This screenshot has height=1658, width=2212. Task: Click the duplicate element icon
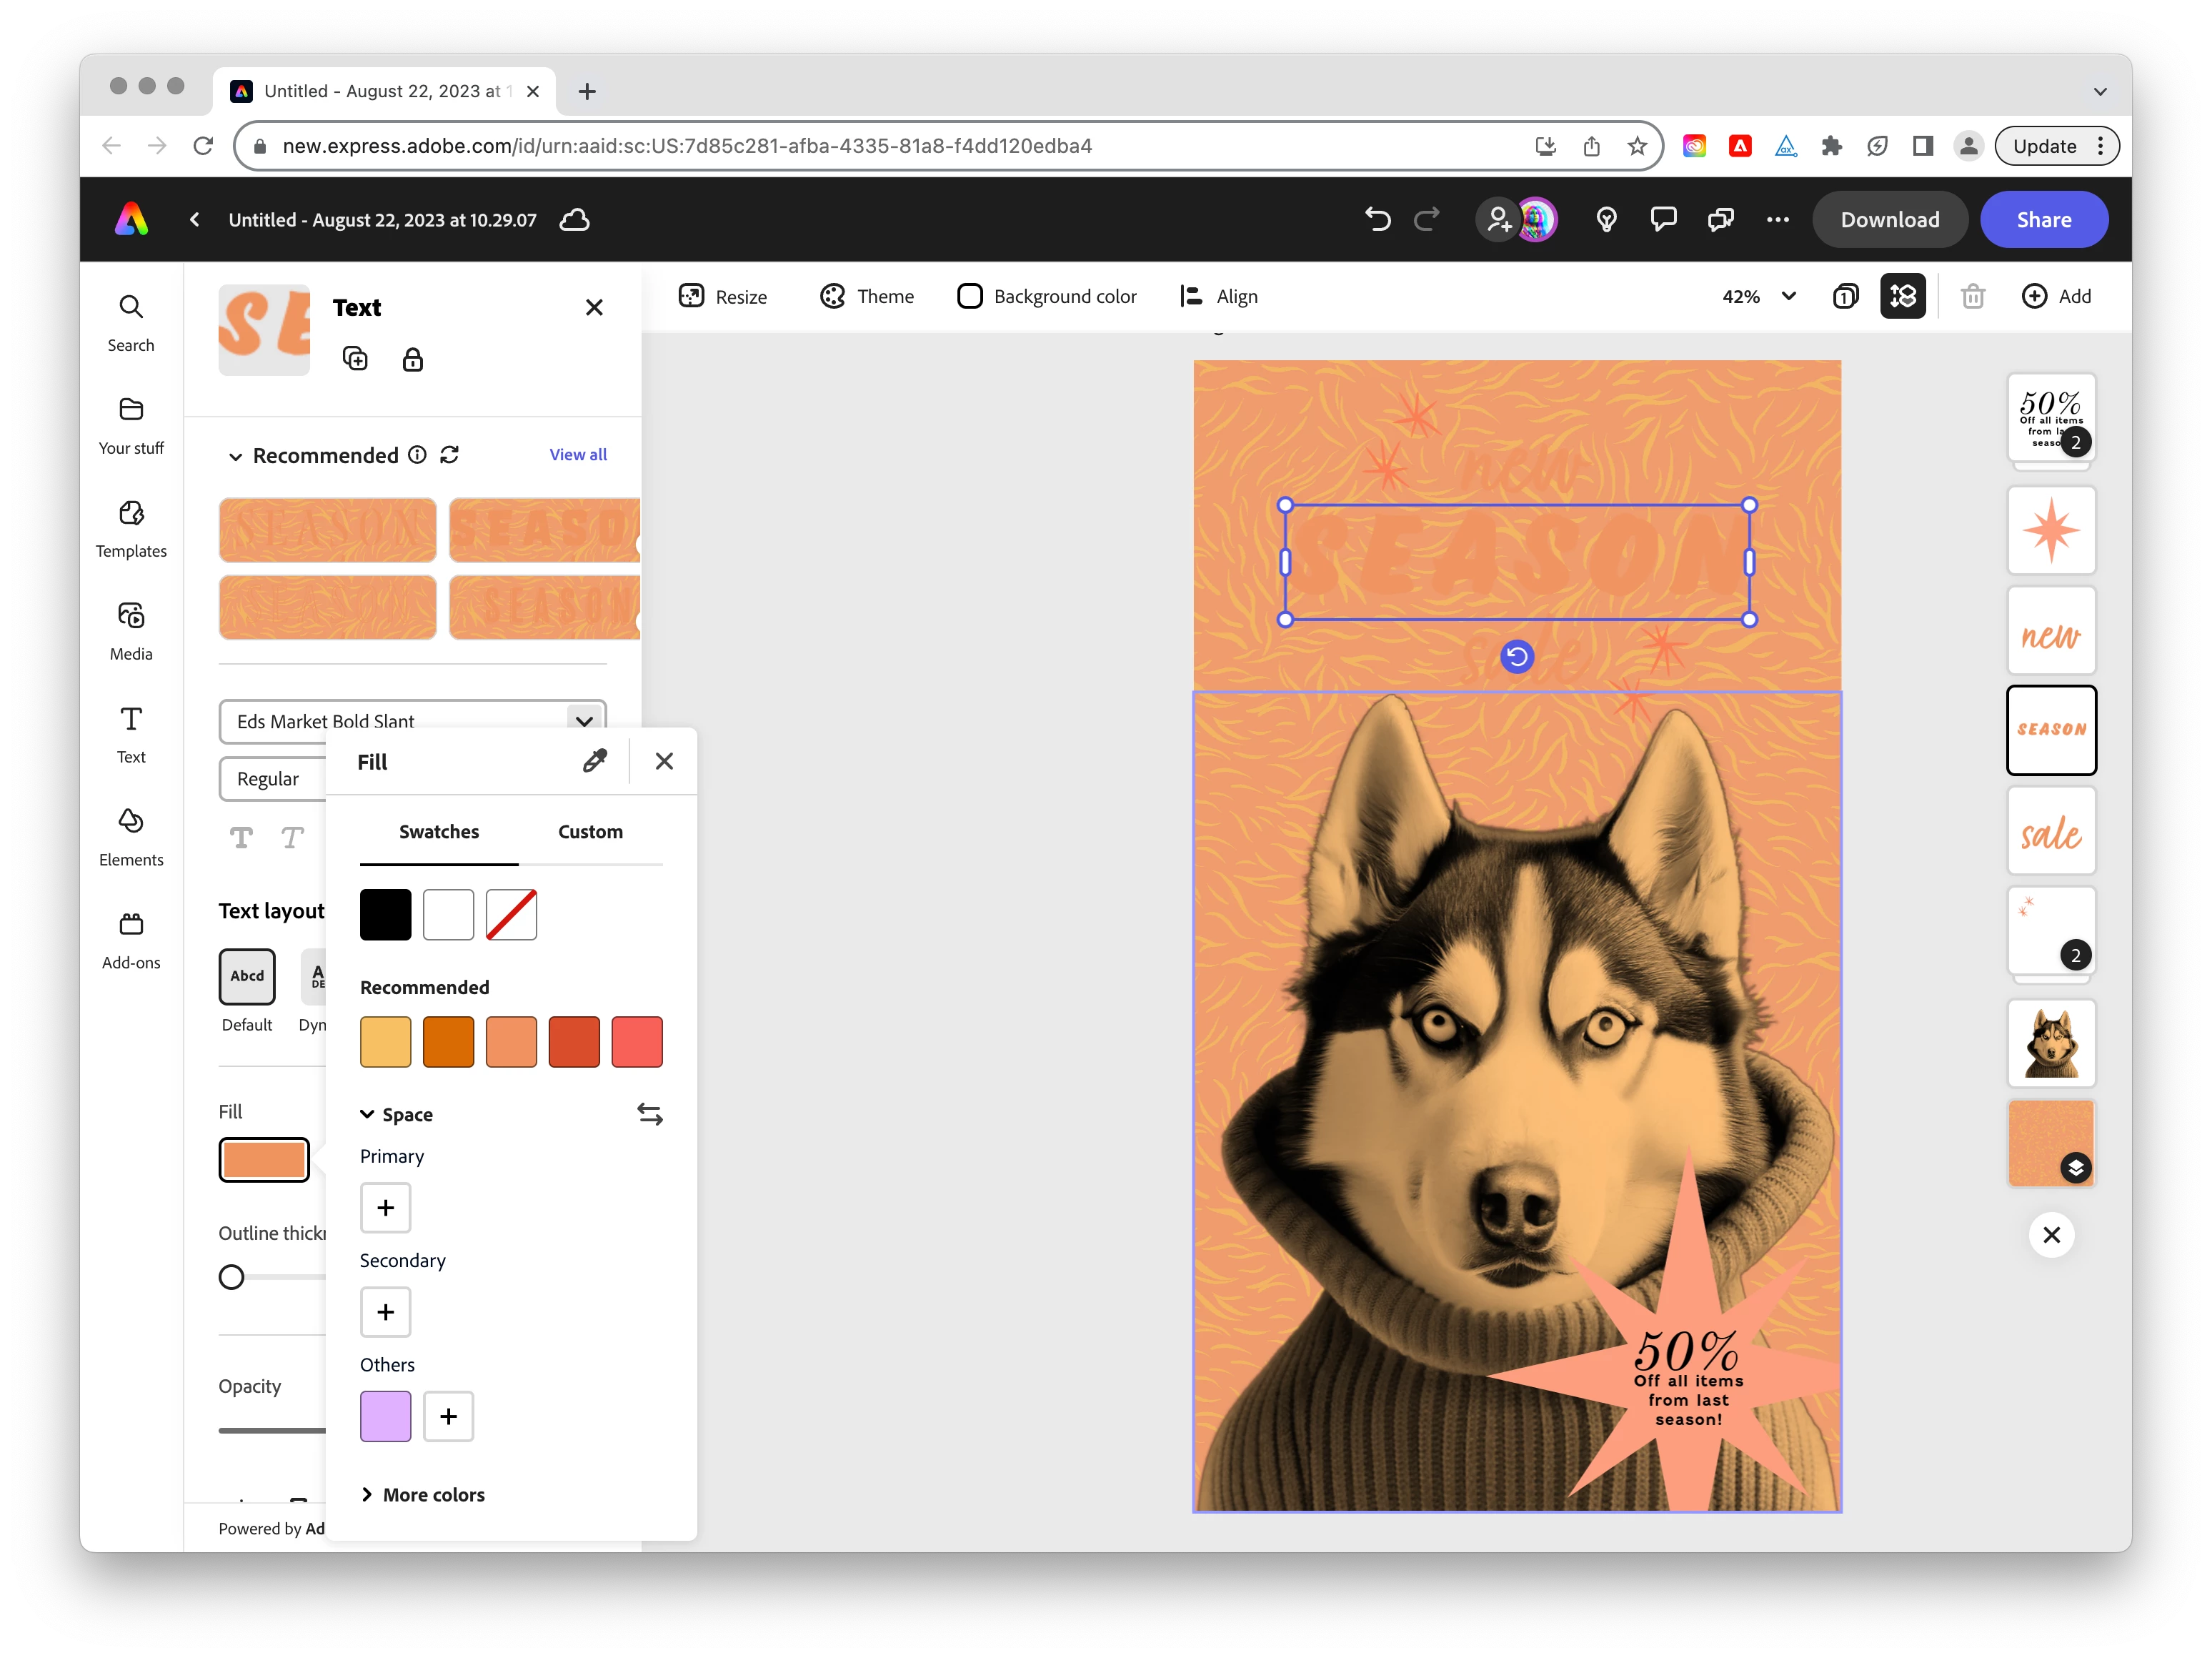355,359
